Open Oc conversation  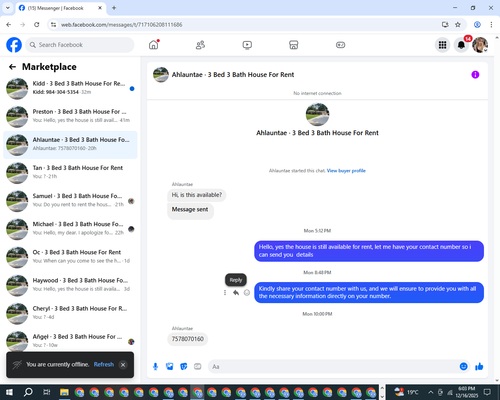(70, 257)
